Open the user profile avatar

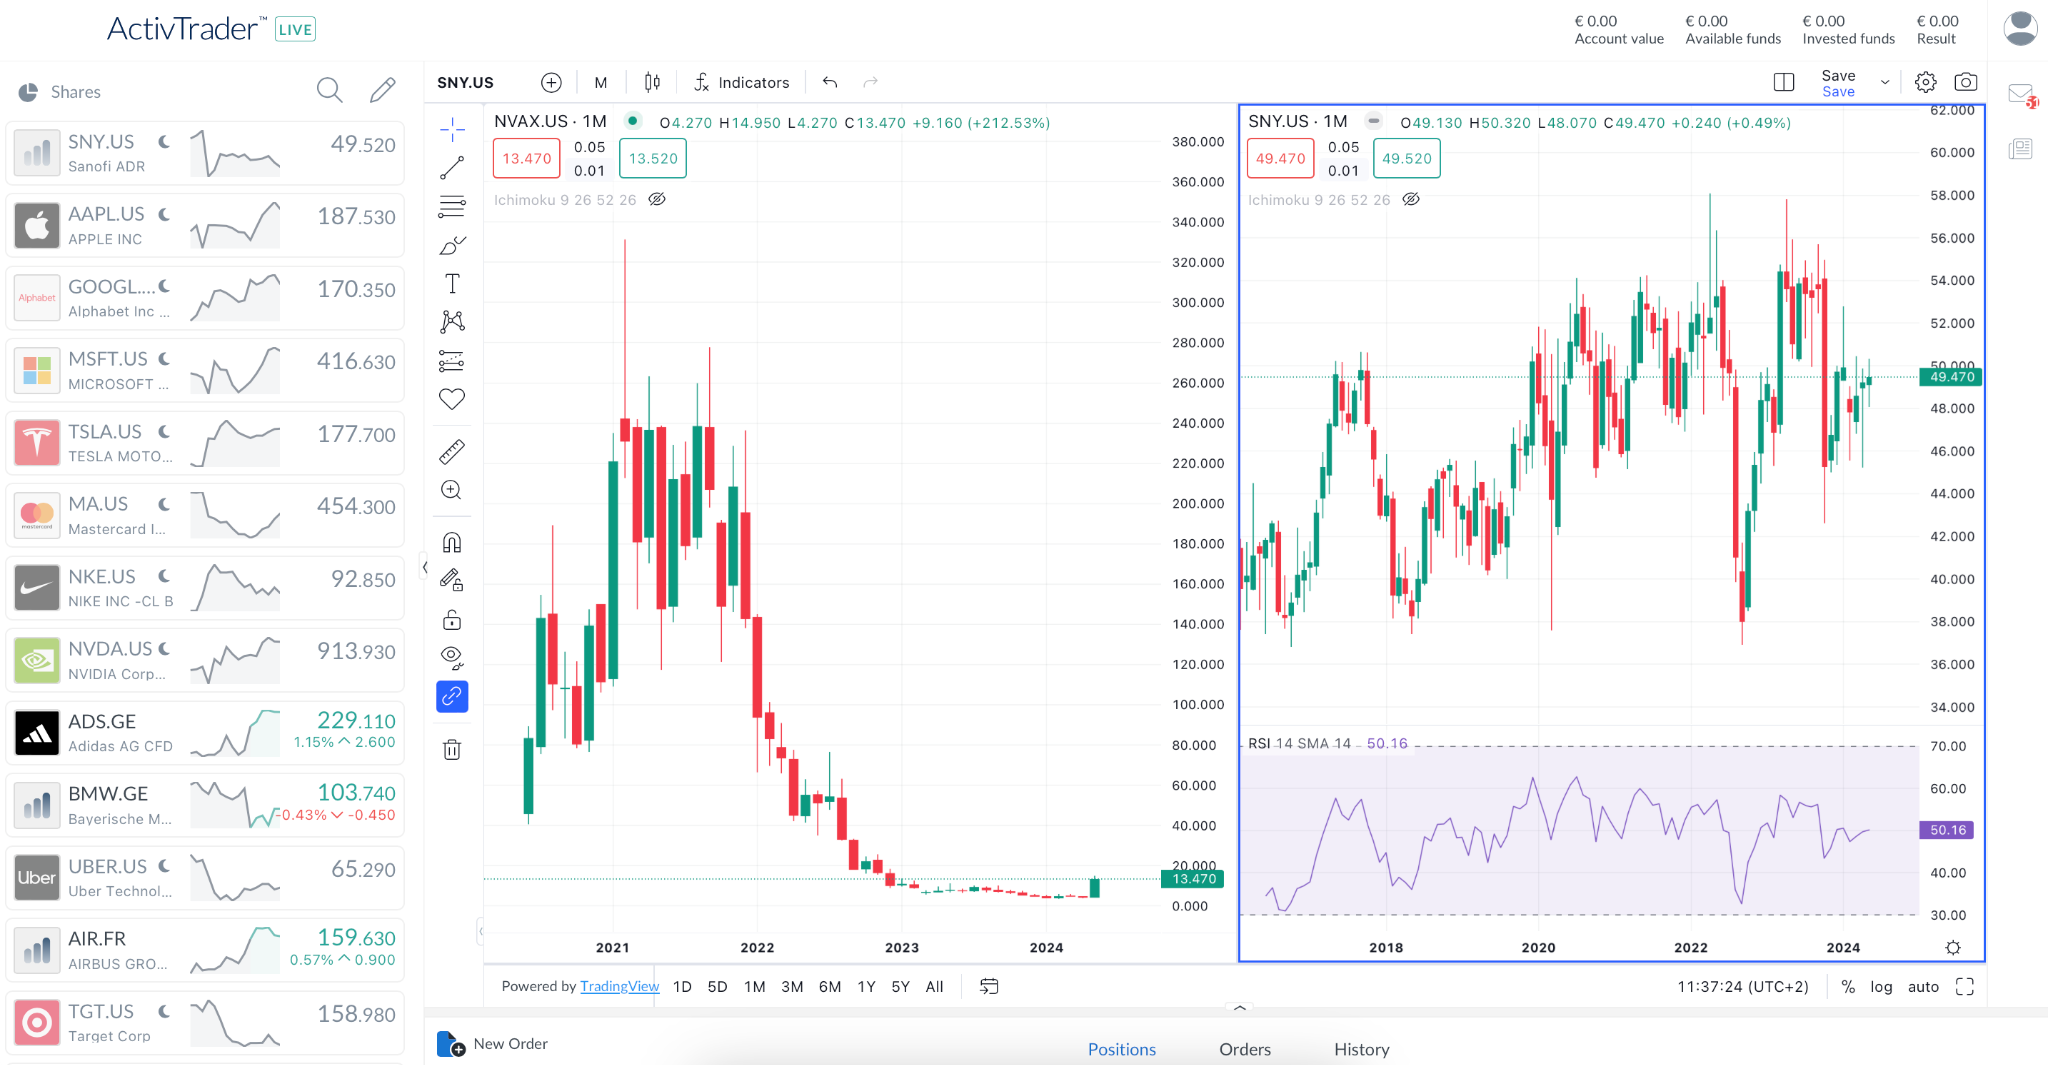pyautogui.click(x=2021, y=28)
